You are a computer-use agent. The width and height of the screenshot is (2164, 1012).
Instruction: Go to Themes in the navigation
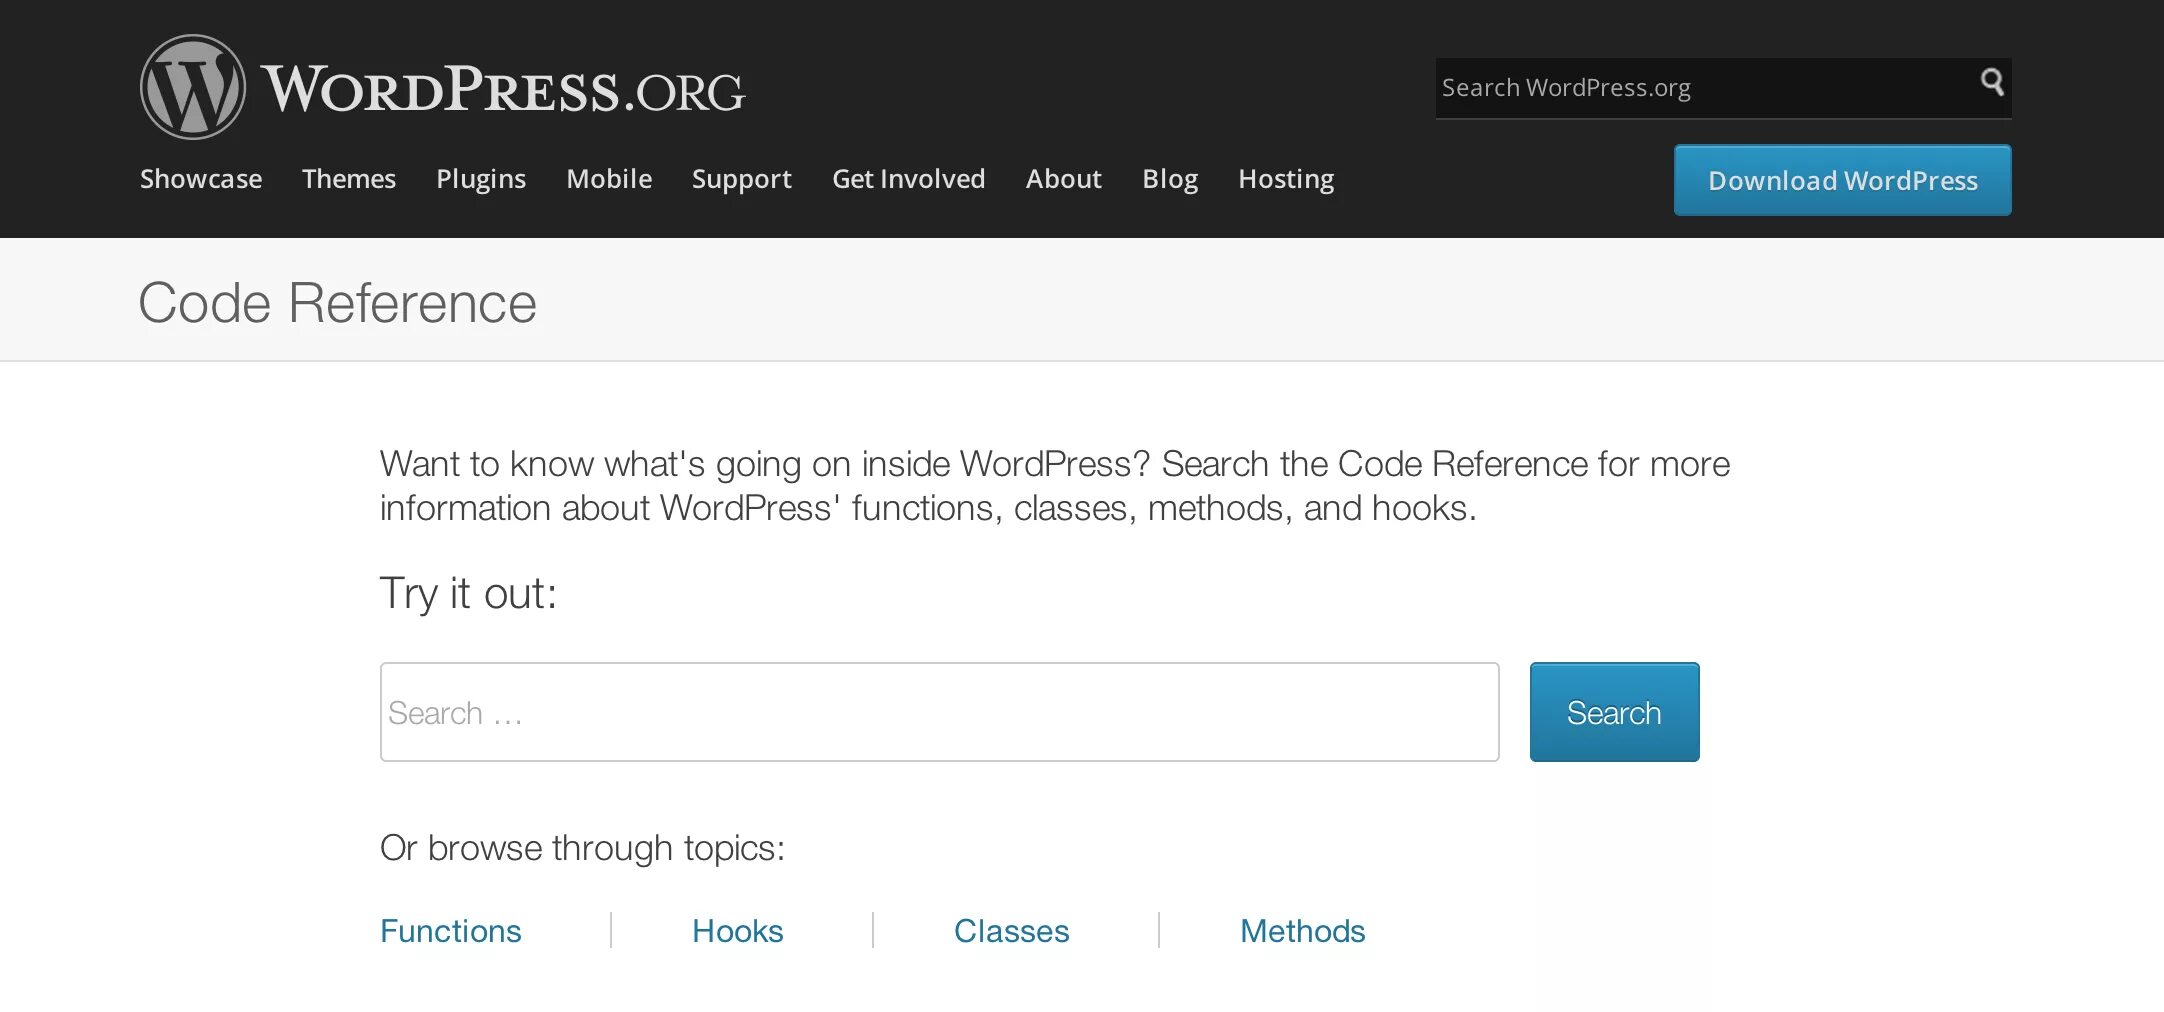(x=349, y=179)
